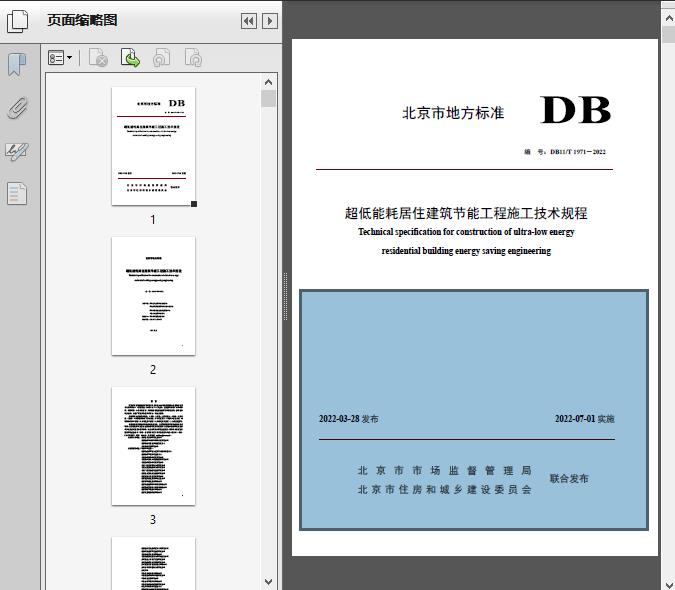The image size is (675, 590).
Task: Click the "页面缩略图" panel title
Action: [x=82, y=20]
